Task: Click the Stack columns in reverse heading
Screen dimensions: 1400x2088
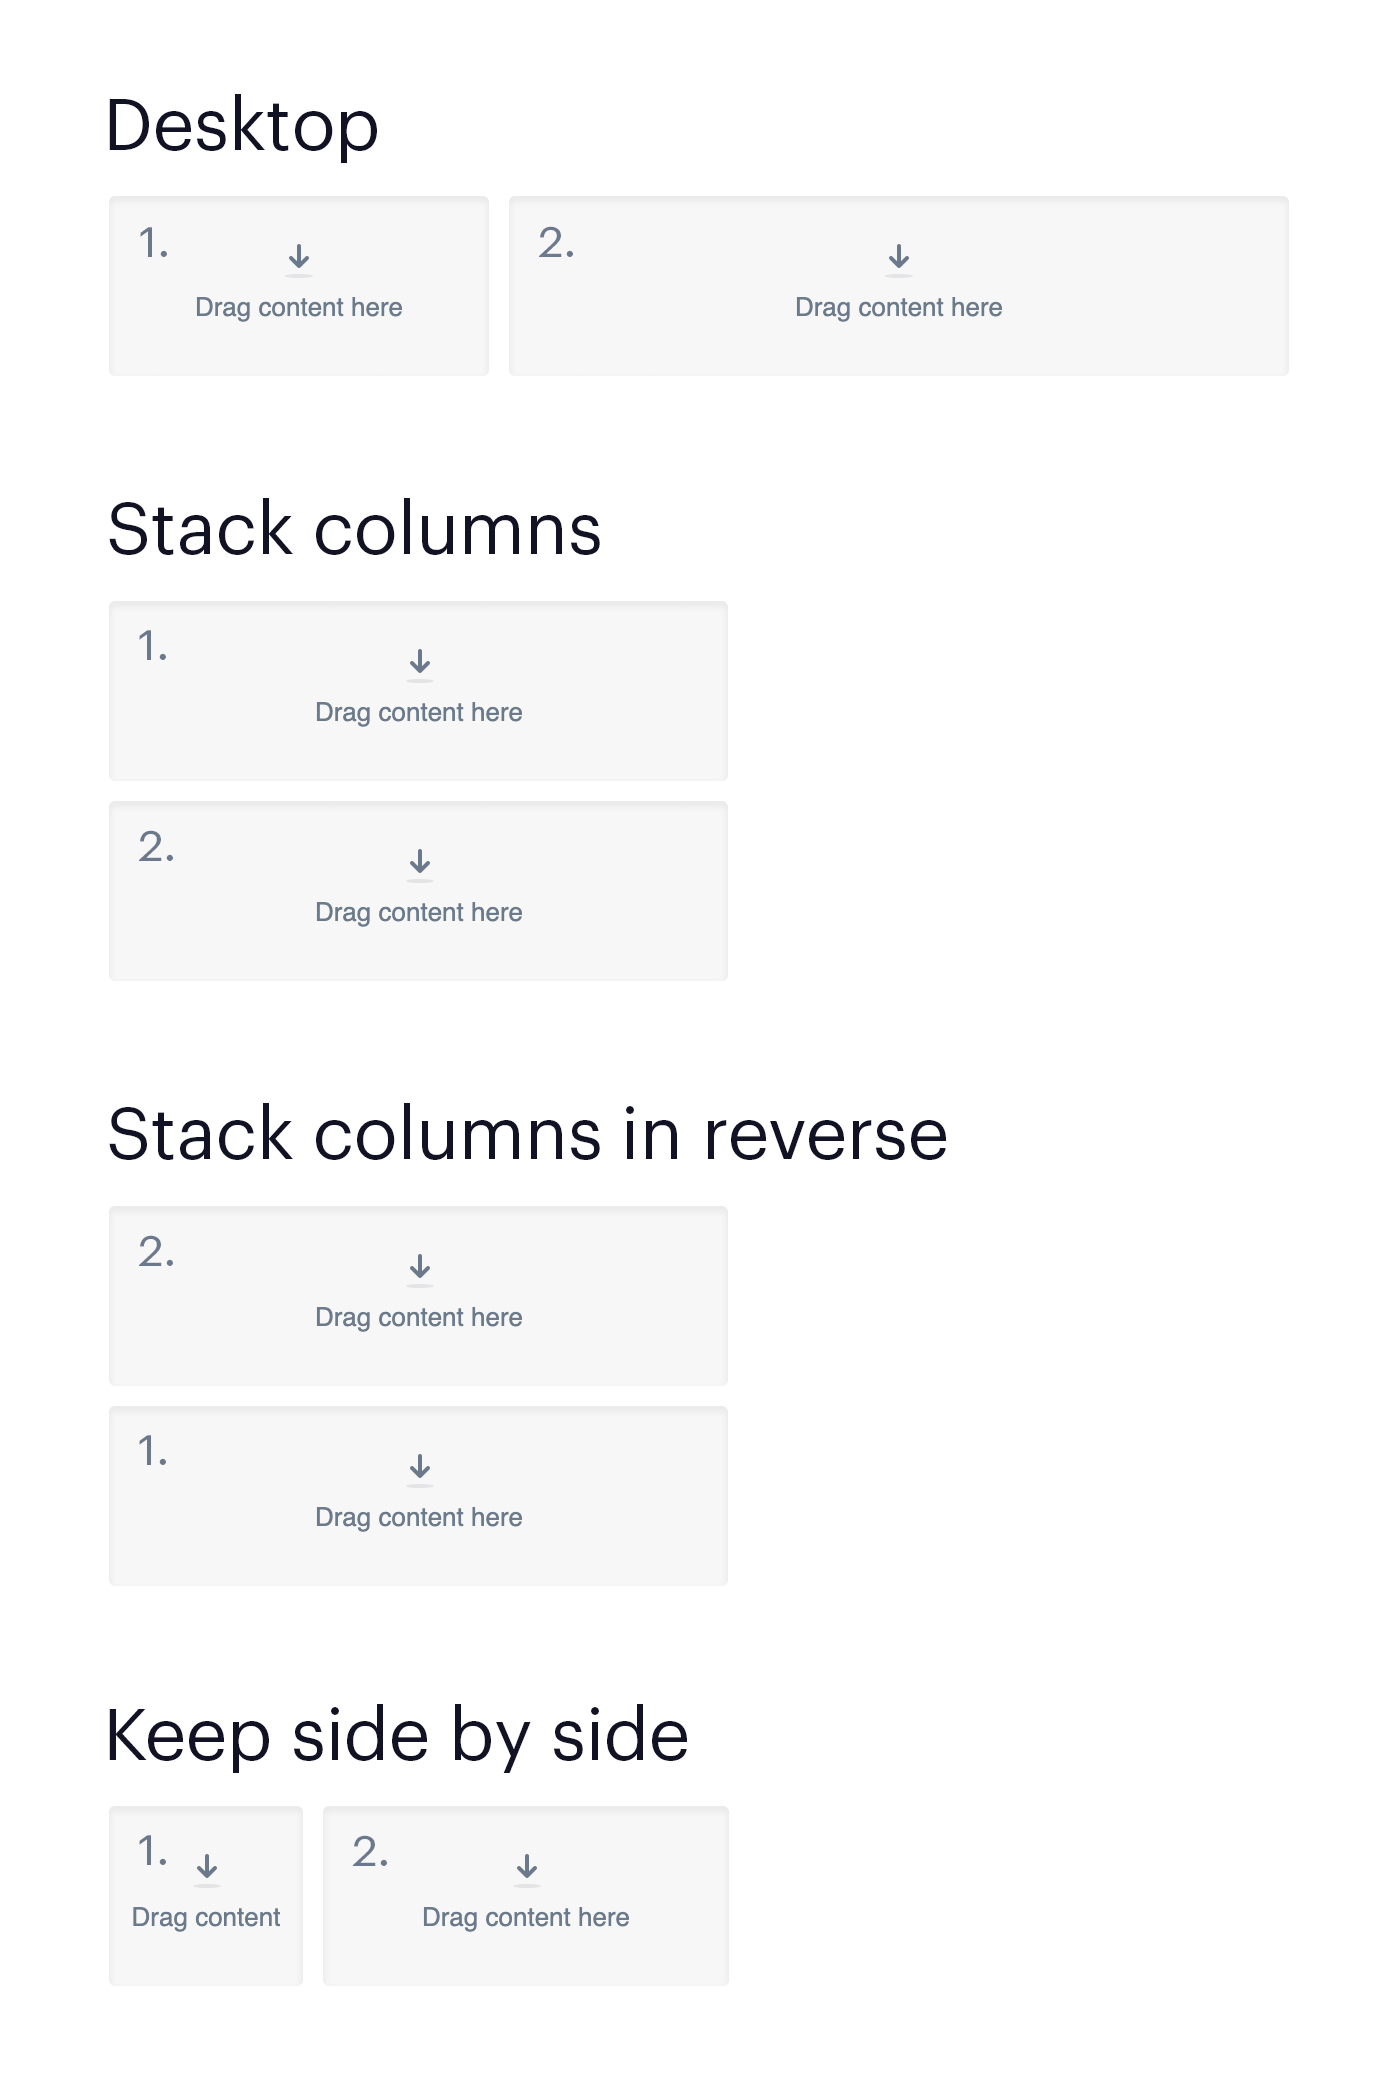Action: click(x=529, y=1133)
